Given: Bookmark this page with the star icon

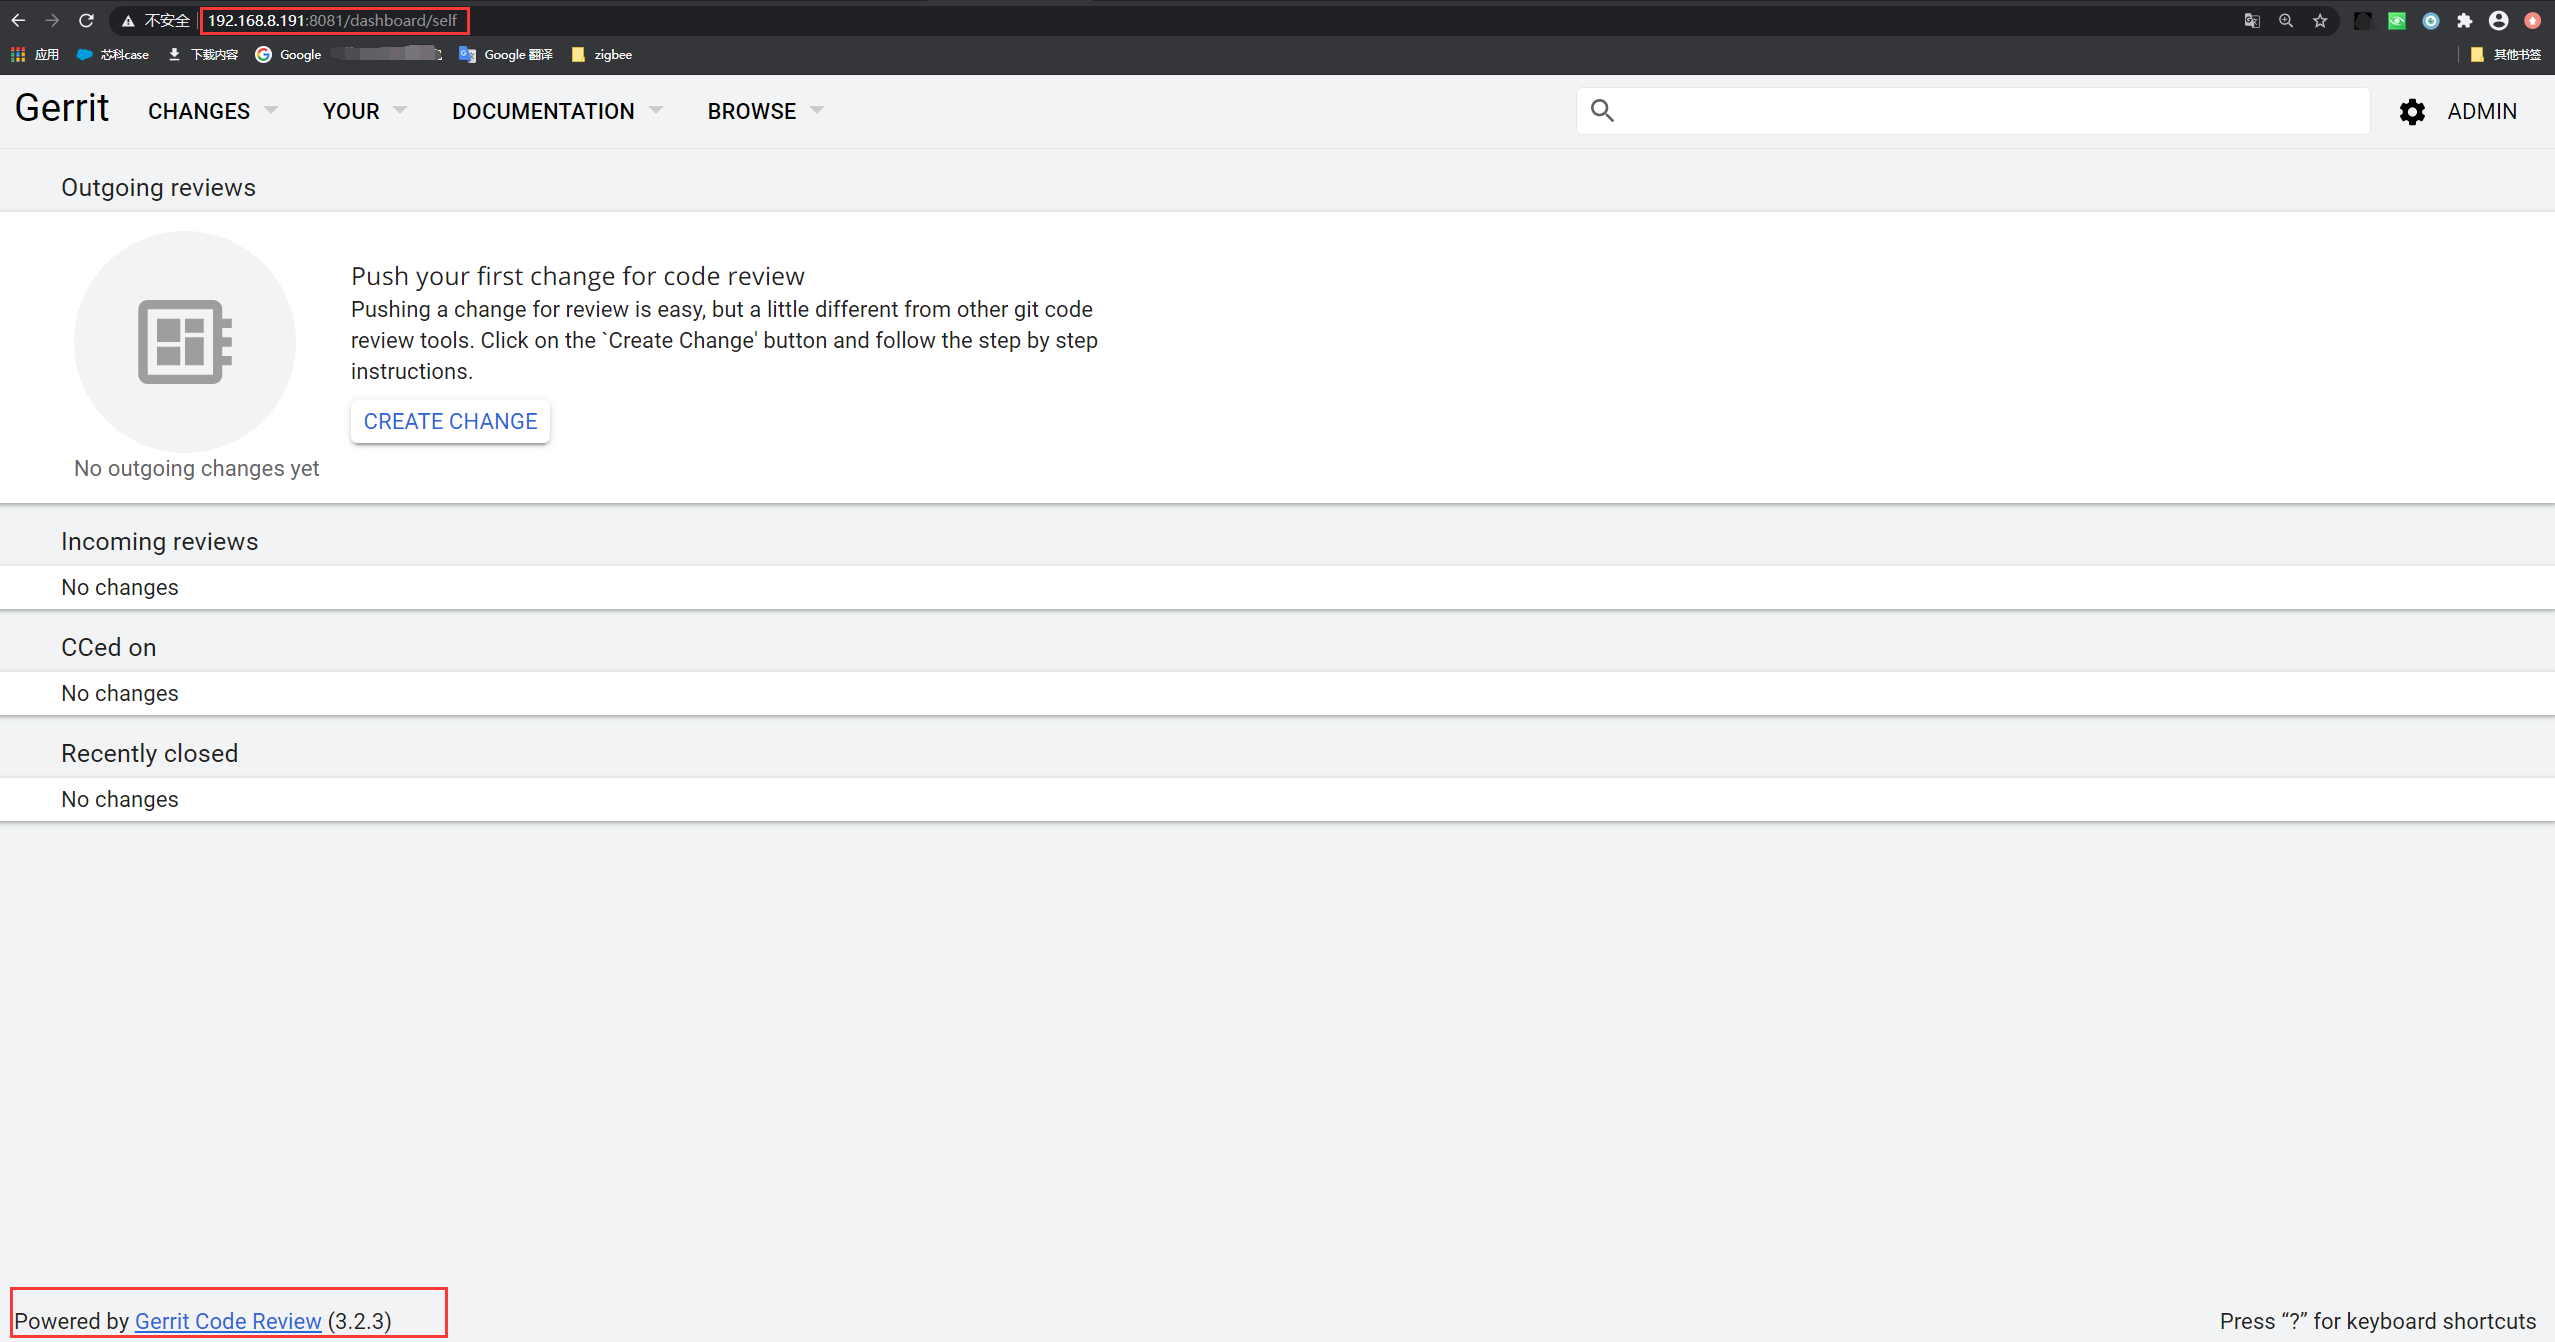Looking at the screenshot, I should pos(2320,20).
